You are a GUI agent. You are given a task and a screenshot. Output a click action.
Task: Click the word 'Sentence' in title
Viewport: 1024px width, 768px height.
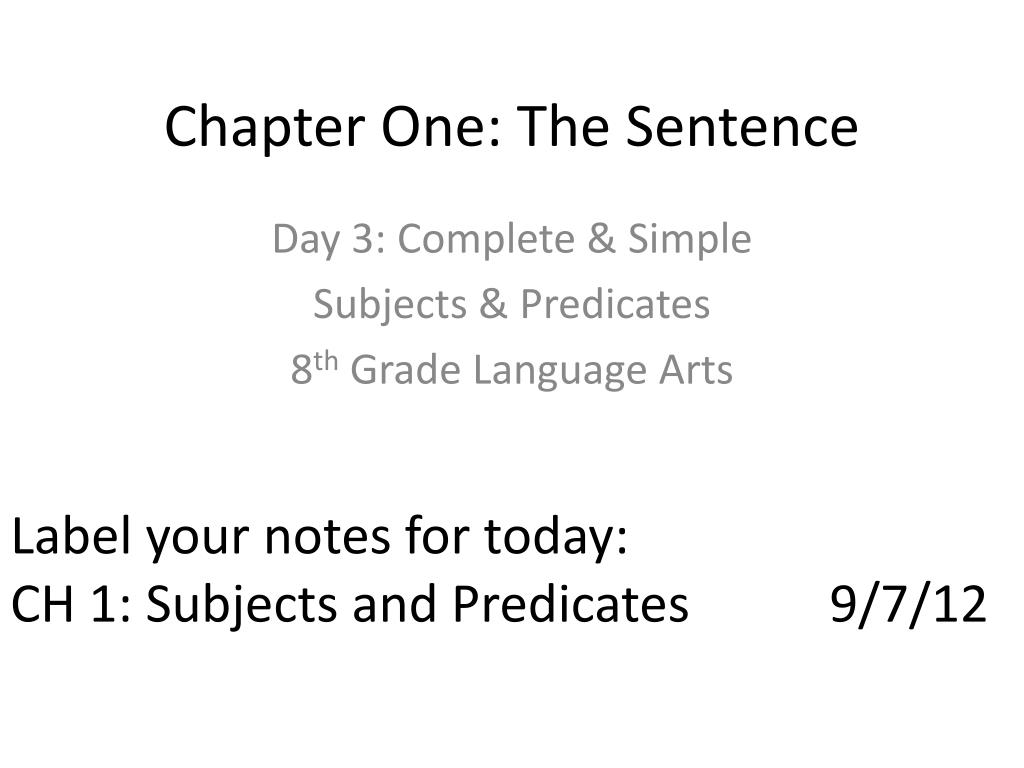tap(742, 127)
